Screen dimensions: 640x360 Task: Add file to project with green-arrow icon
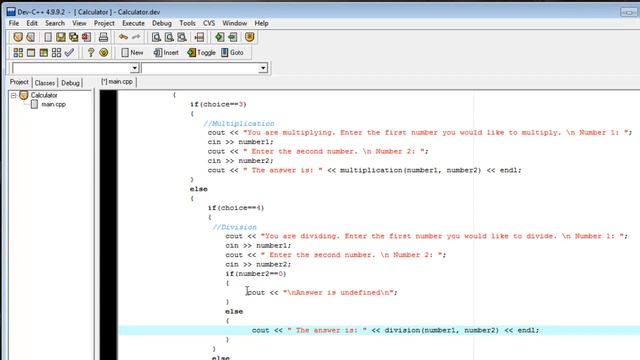pyautogui.click(x=220, y=37)
